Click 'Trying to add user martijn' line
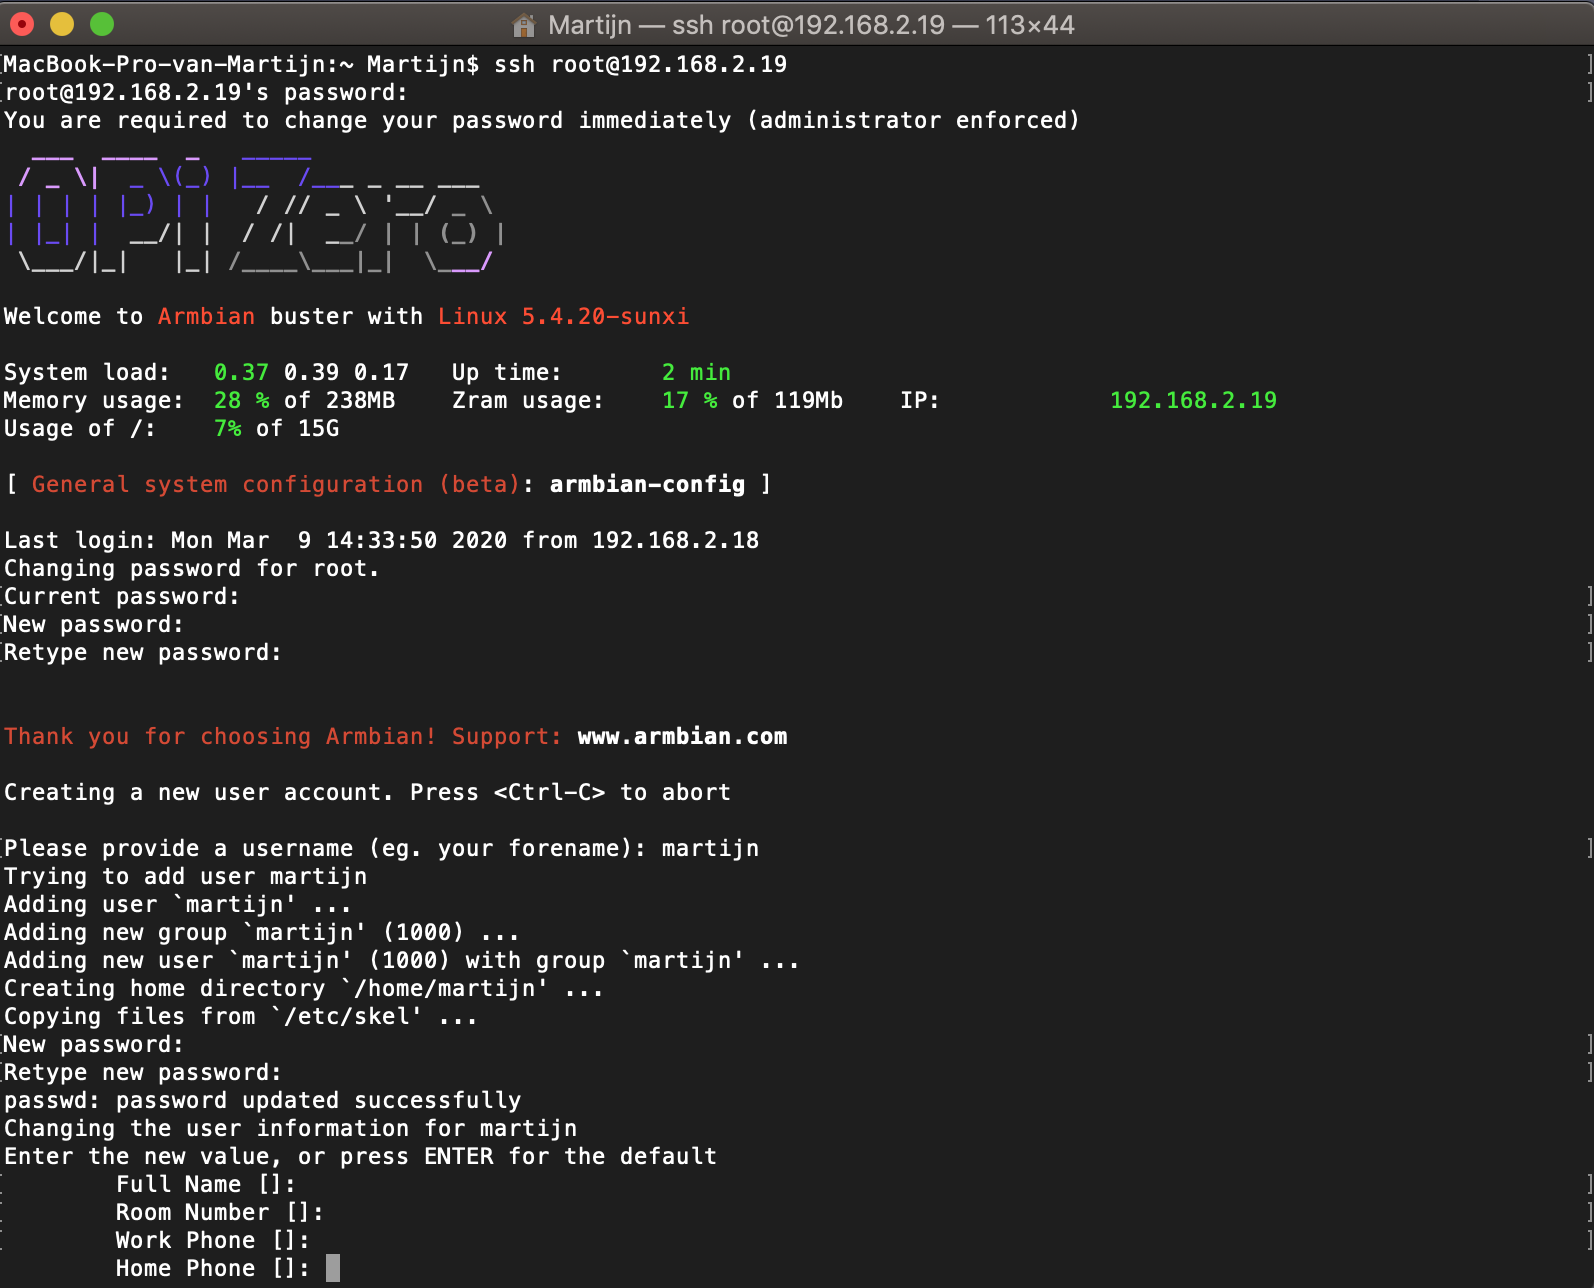This screenshot has height=1288, width=1594. [x=185, y=876]
